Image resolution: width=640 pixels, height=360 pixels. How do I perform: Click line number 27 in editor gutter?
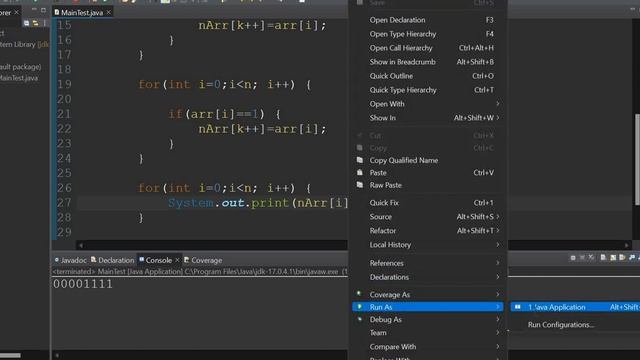pos(64,202)
